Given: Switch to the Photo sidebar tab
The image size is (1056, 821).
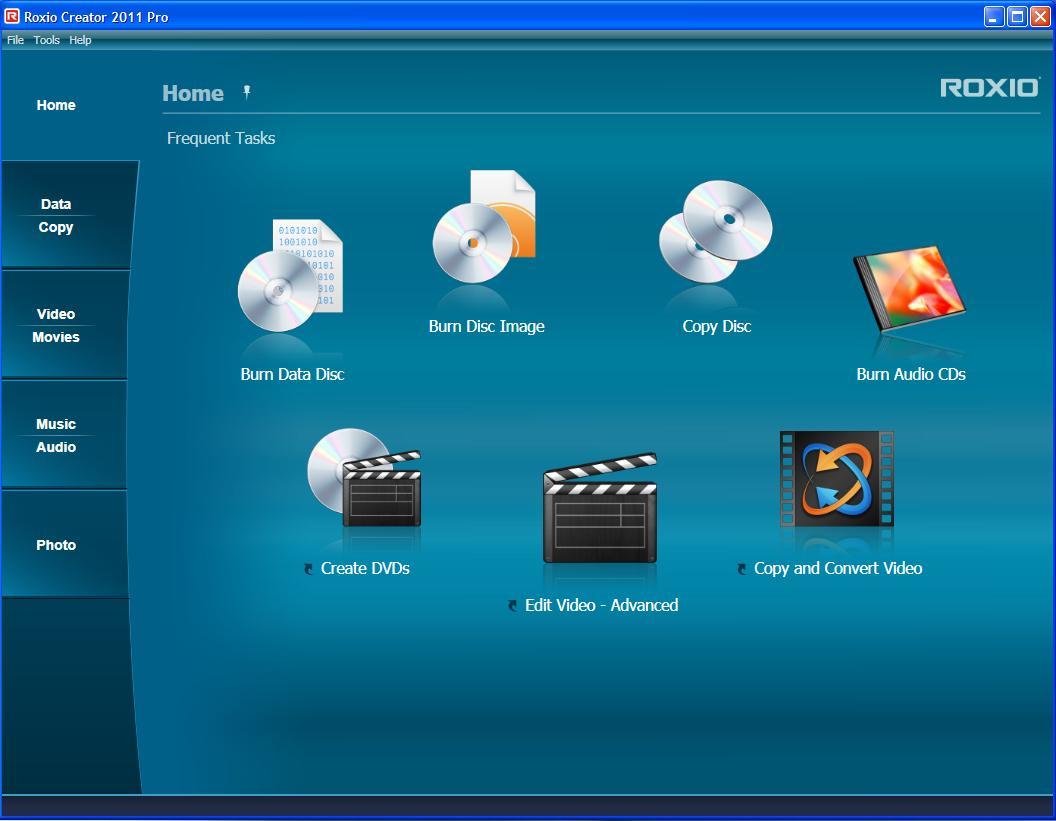Looking at the screenshot, I should point(56,545).
